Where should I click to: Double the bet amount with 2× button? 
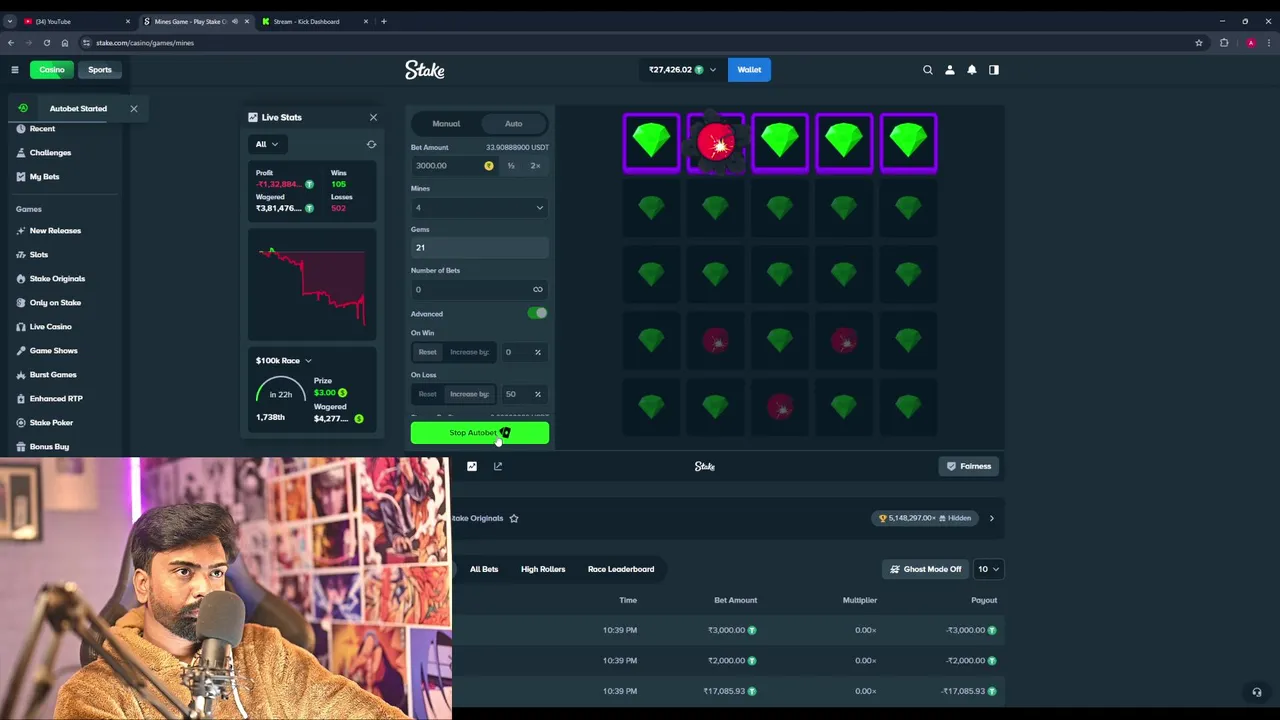pyautogui.click(x=536, y=166)
